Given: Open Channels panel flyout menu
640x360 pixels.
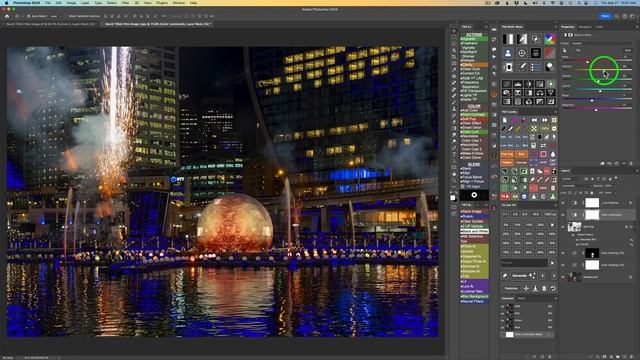Looking at the screenshot, I should pos(555,298).
